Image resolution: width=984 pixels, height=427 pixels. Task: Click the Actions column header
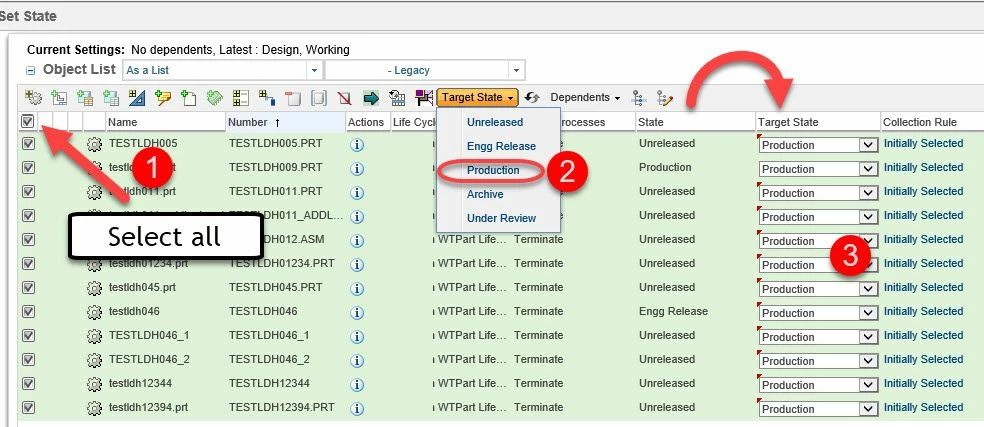(x=367, y=122)
